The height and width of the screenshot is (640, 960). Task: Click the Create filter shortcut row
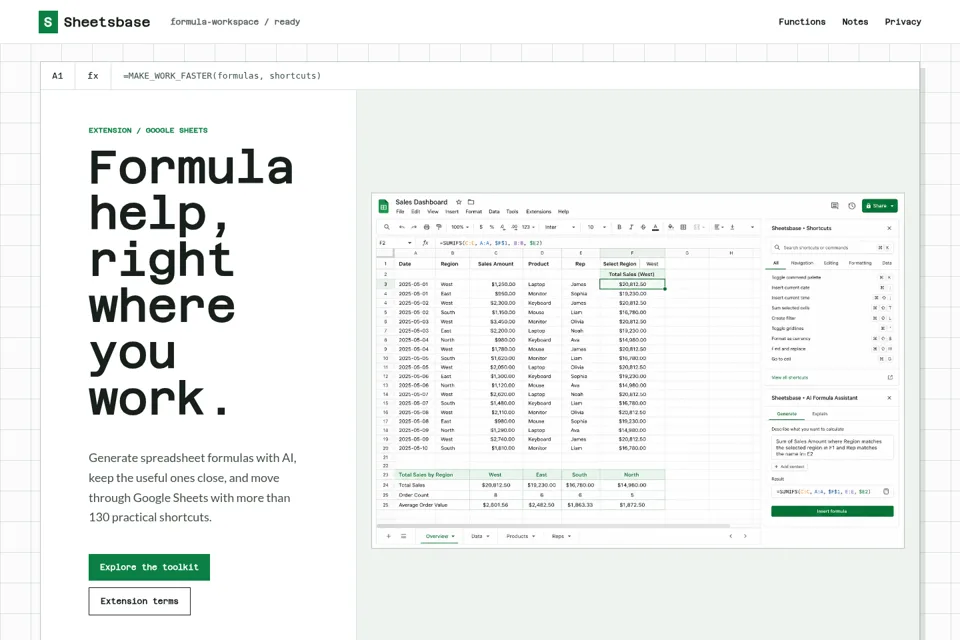coord(831,318)
